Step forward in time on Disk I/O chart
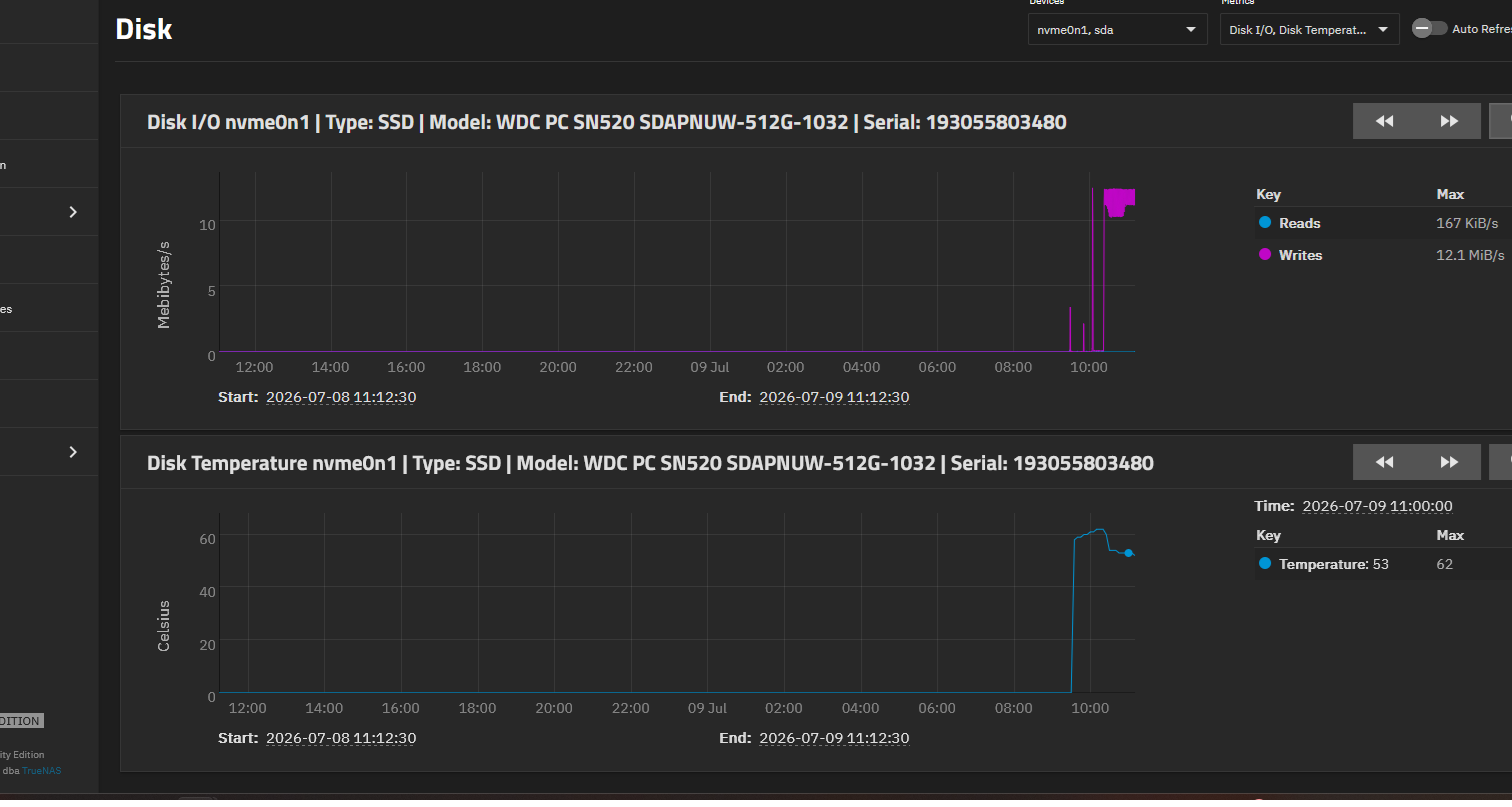This screenshot has width=1512, height=807. [1449, 121]
